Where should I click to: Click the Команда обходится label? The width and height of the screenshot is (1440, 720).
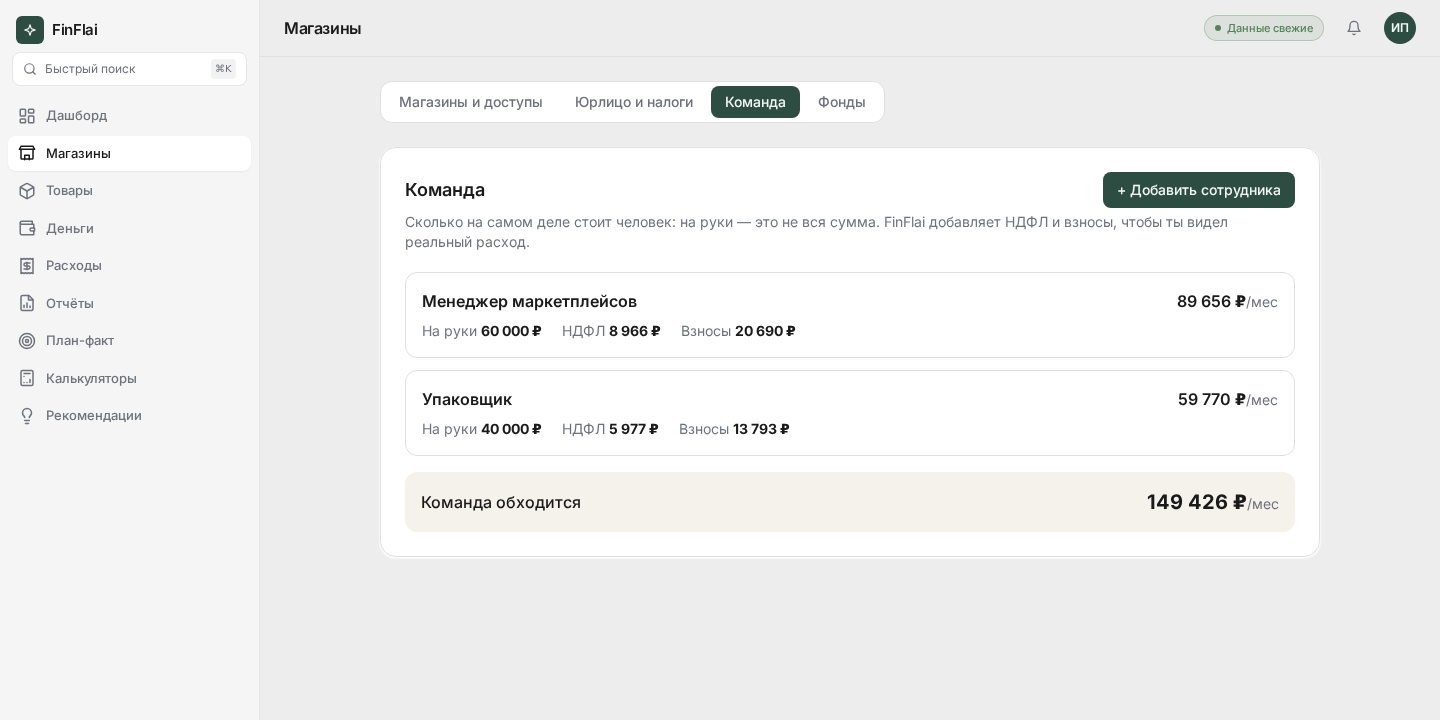501,502
